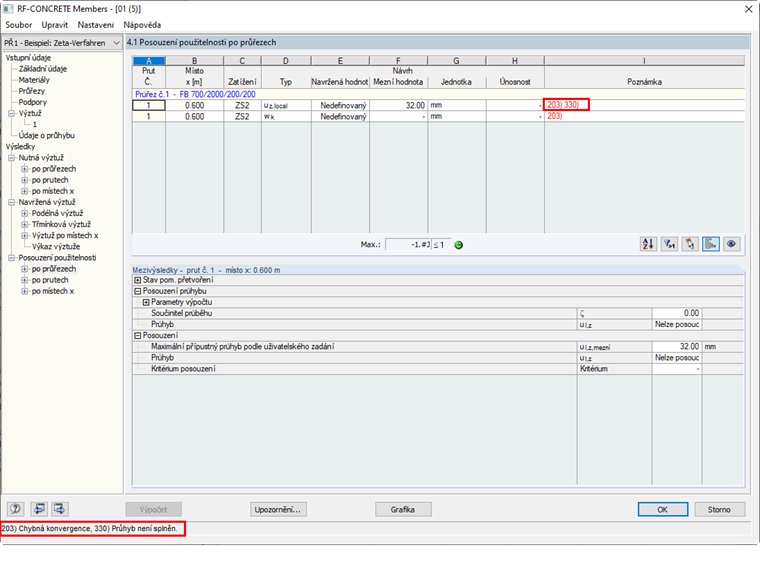The width and height of the screenshot is (760, 570).
Task: Sort results with the A-Z sort icon
Action: pos(648,244)
